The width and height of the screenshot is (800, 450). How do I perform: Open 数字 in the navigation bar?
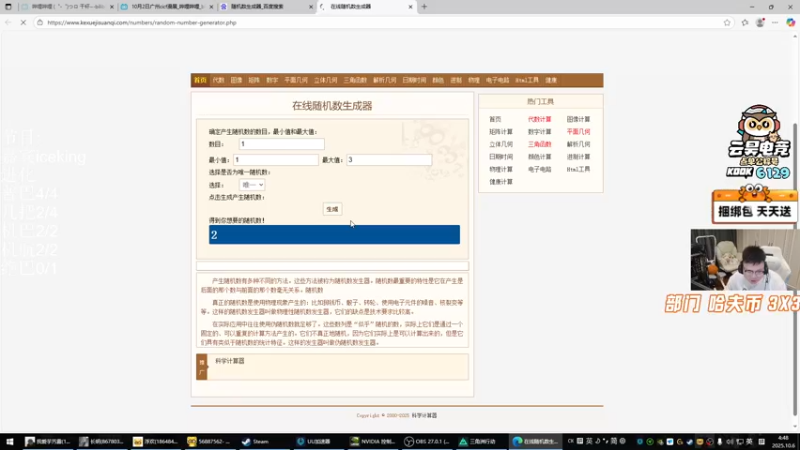pos(272,80)
